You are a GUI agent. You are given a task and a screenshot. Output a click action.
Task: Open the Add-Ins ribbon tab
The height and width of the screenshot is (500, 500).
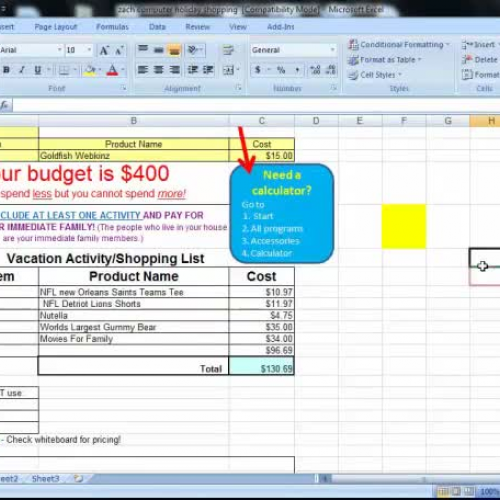click(x=280, y=27)
